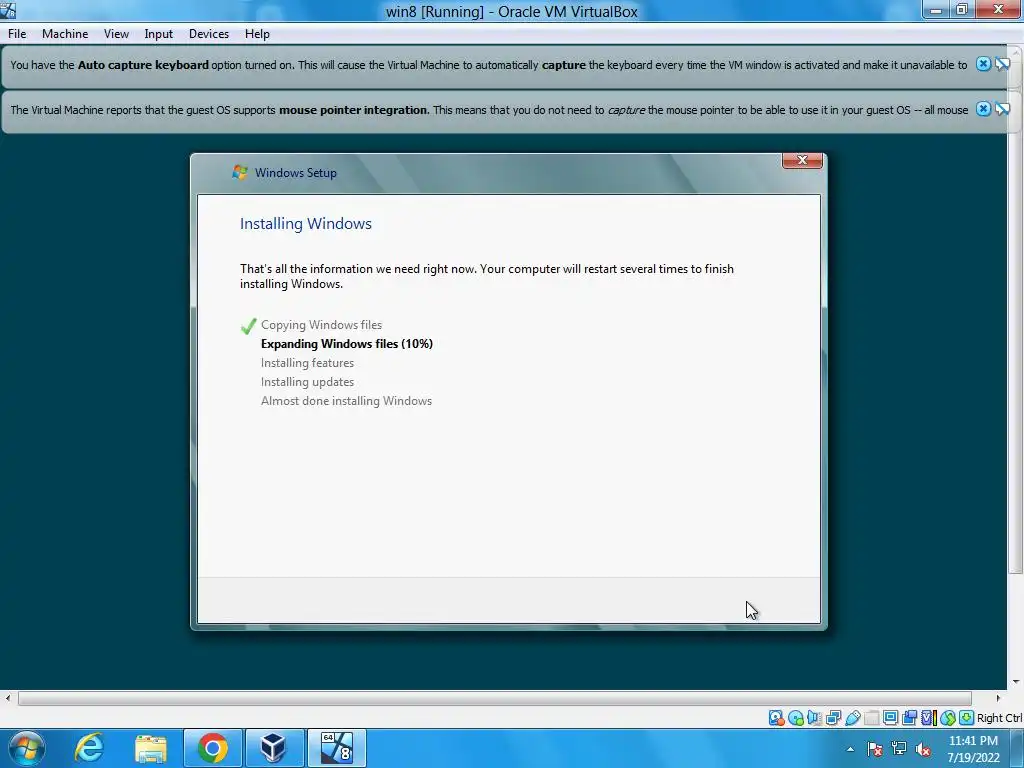Open the Windows Start menu
Screen dimensions: 1024x768
tap(27, 748)
